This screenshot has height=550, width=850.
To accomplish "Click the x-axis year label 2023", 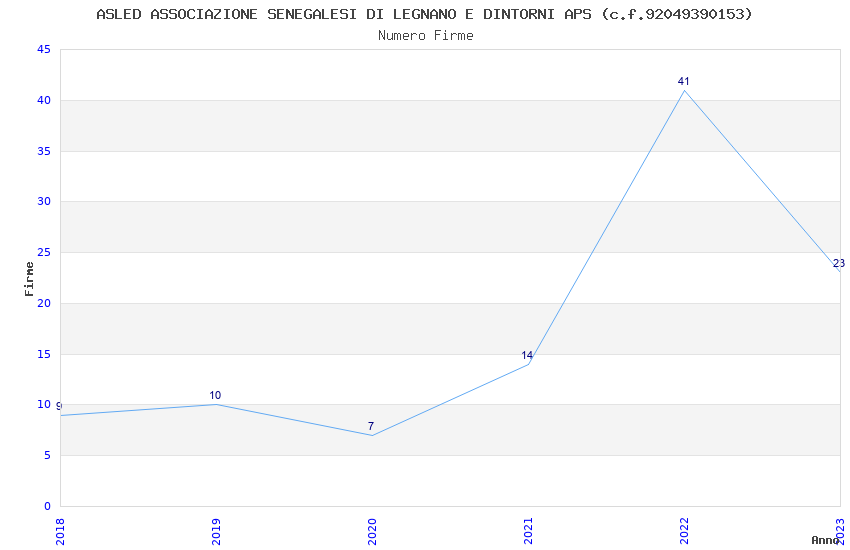I will [840, 531].
